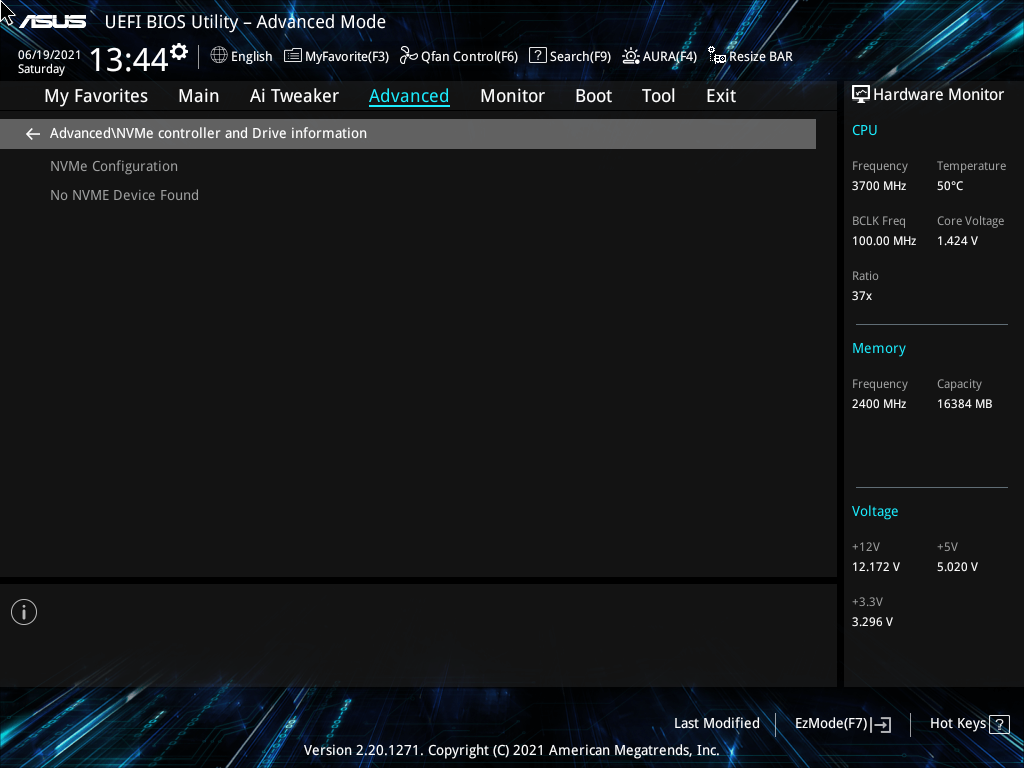1024x768 pixels.
Task: Open AURA lighting control
Action: (x=659, y=56)
